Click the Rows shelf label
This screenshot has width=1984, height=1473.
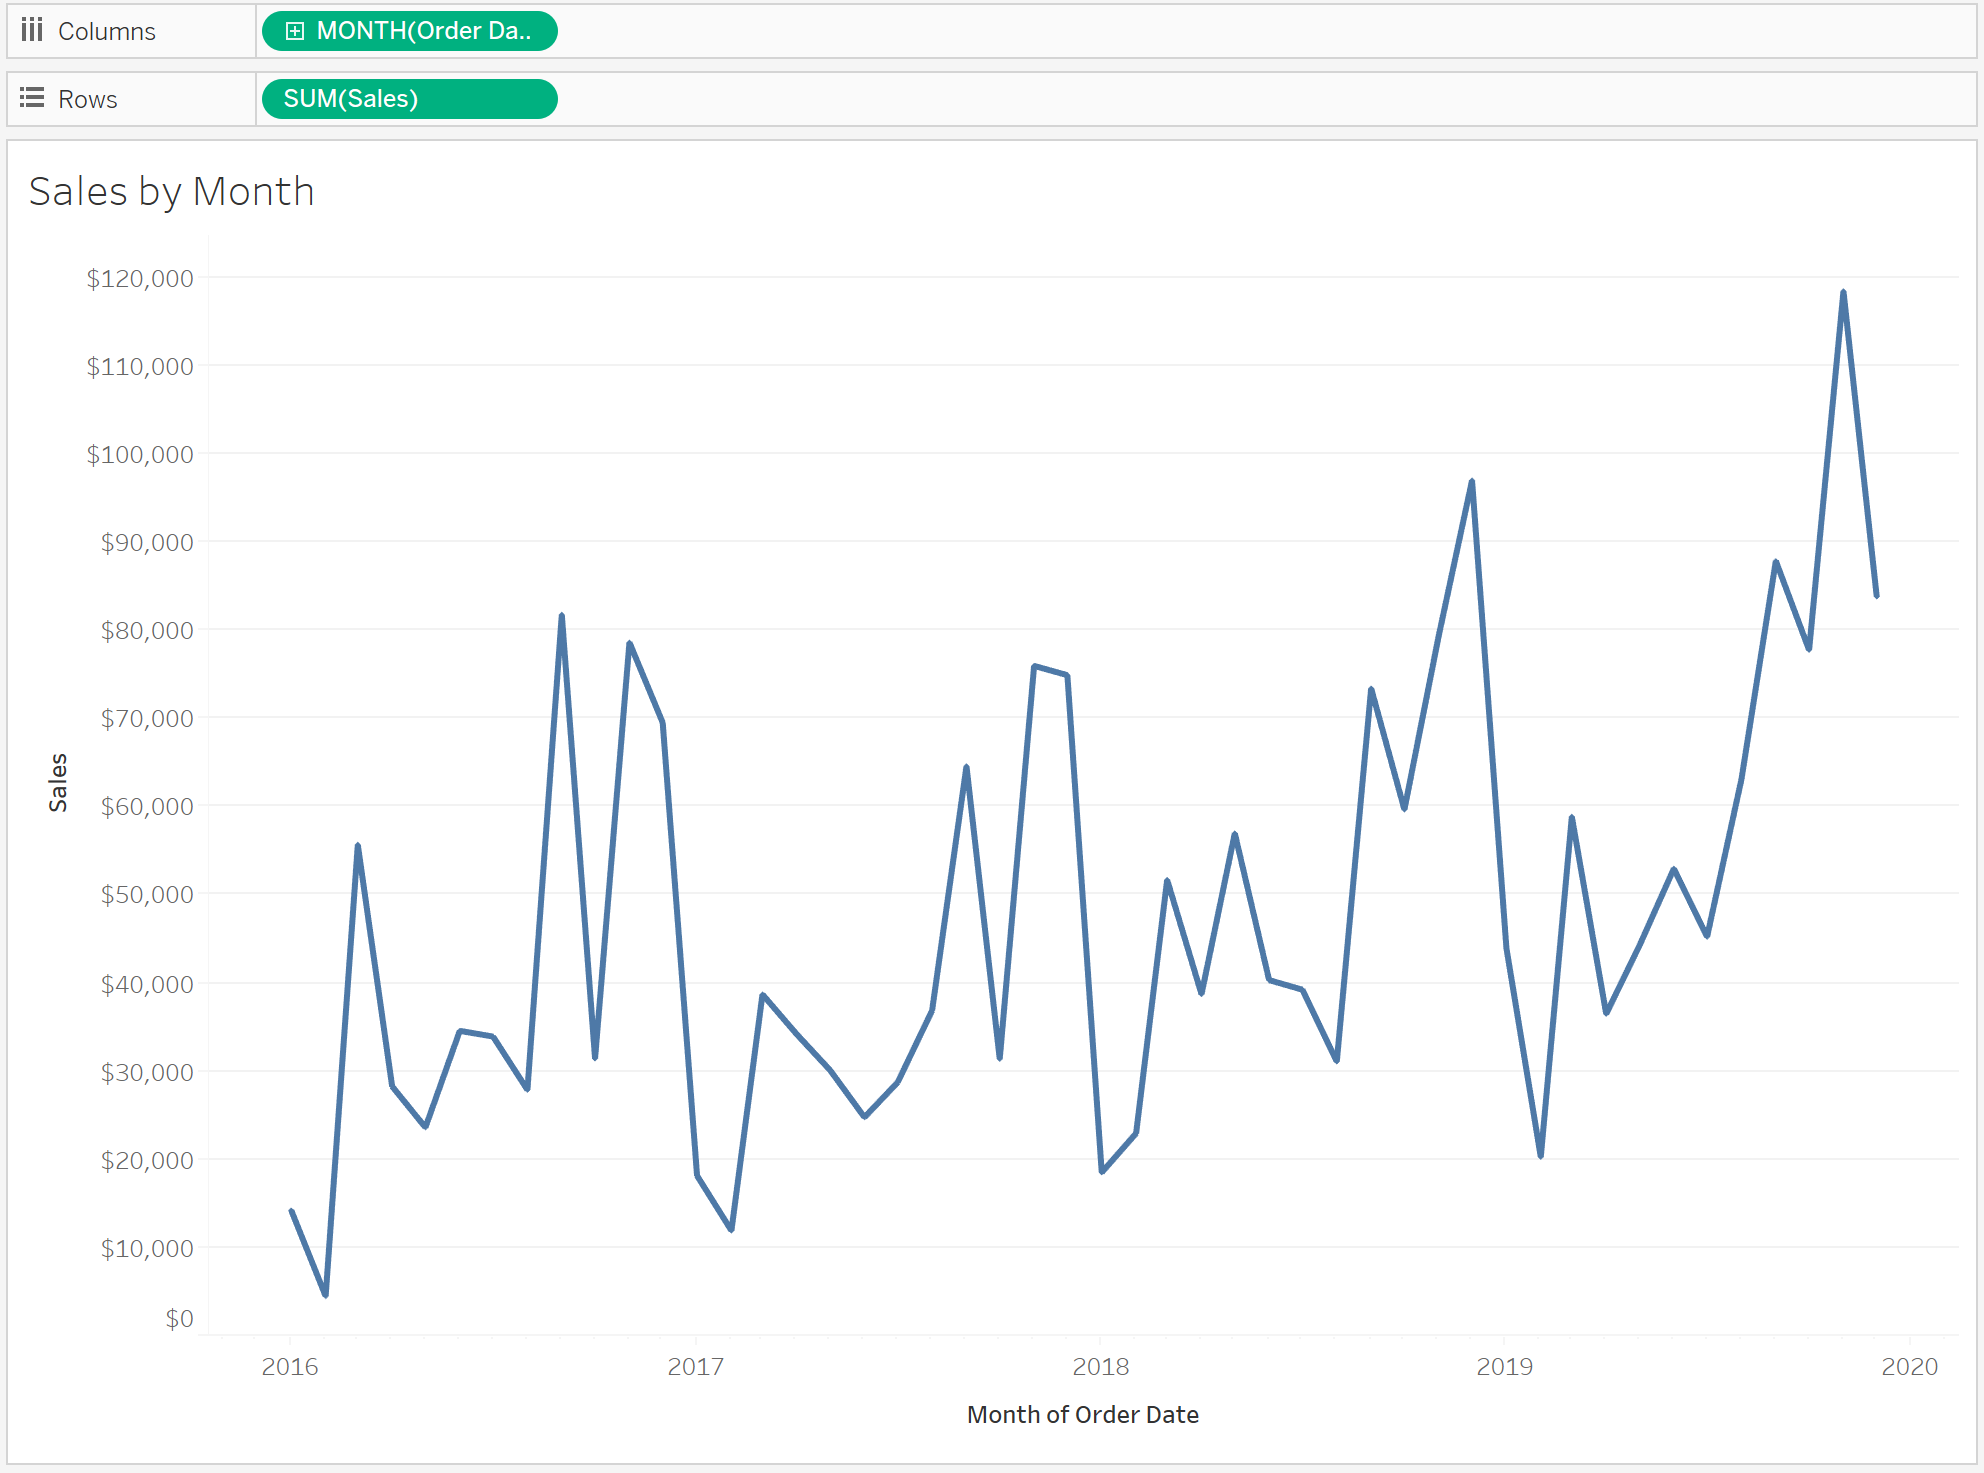(88, 99)
